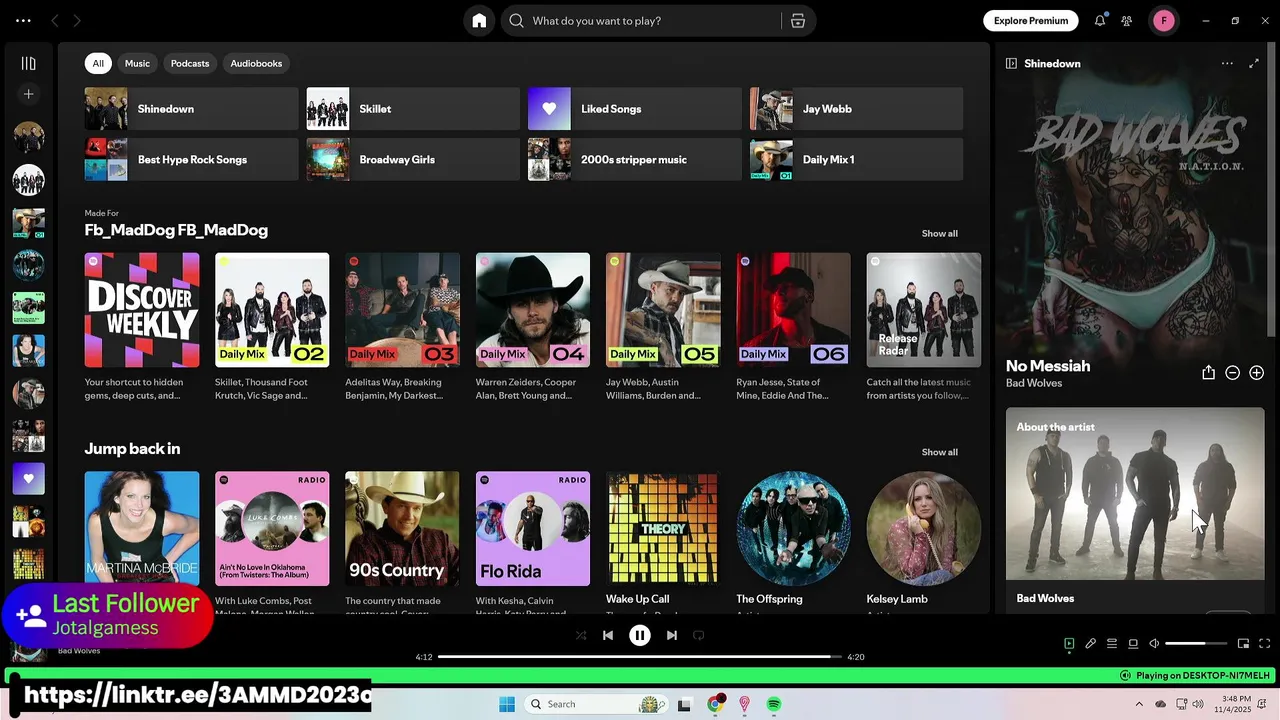Open 2000s stripper music tile

tap(635, 160)
